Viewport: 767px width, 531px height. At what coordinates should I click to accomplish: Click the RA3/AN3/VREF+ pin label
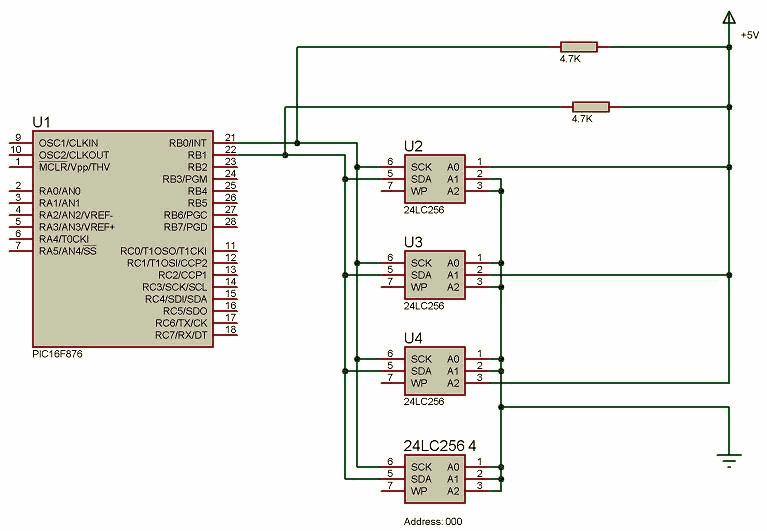[77, 227]
